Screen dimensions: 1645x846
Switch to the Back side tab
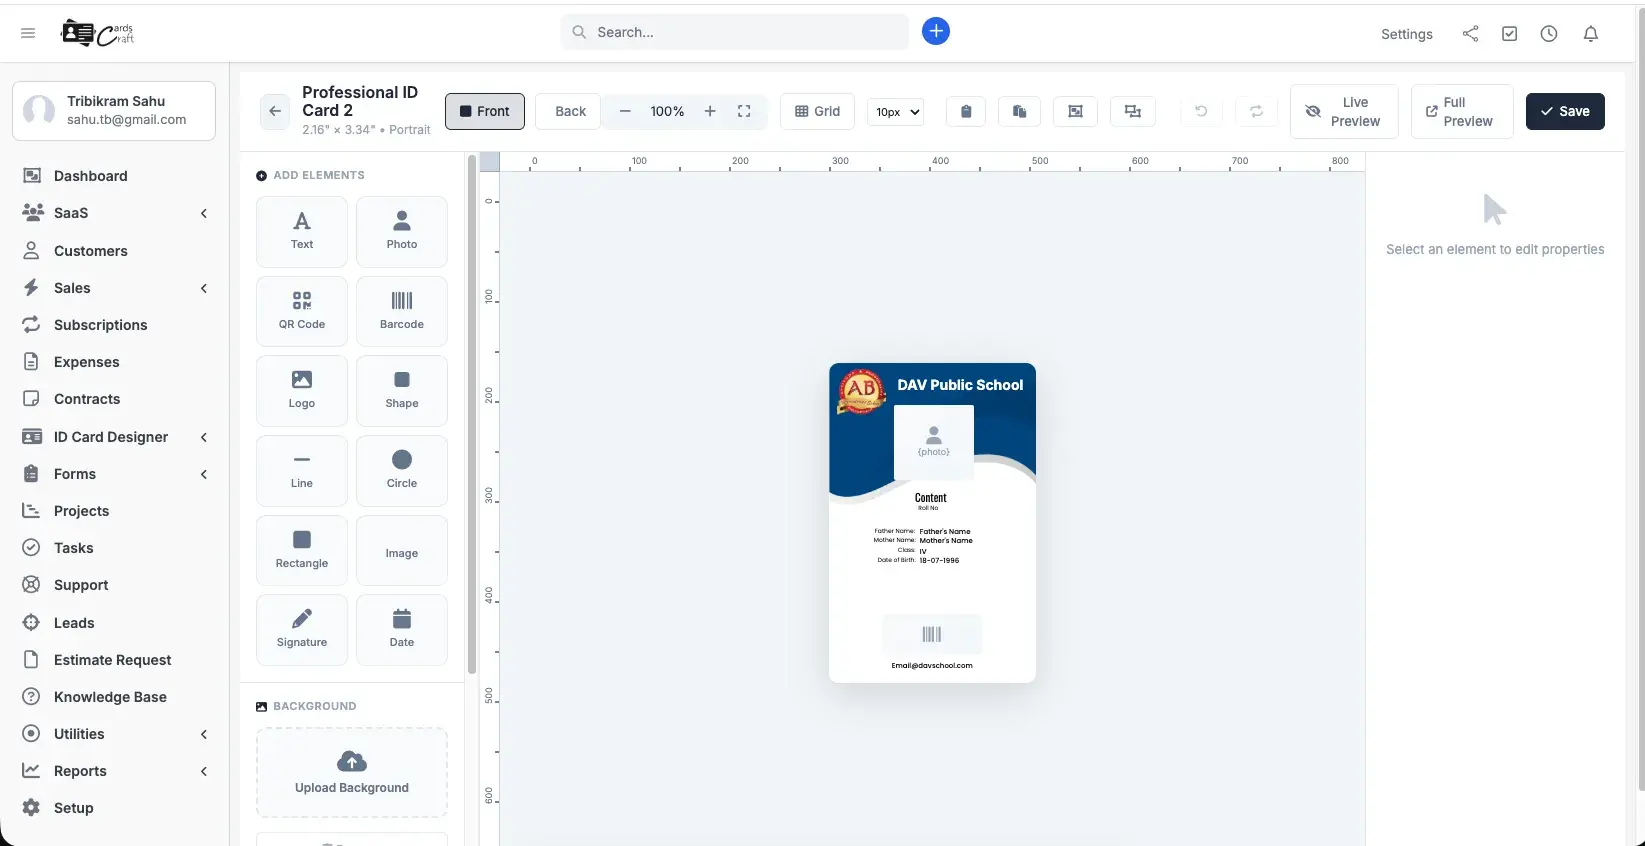tap(570, 111)
